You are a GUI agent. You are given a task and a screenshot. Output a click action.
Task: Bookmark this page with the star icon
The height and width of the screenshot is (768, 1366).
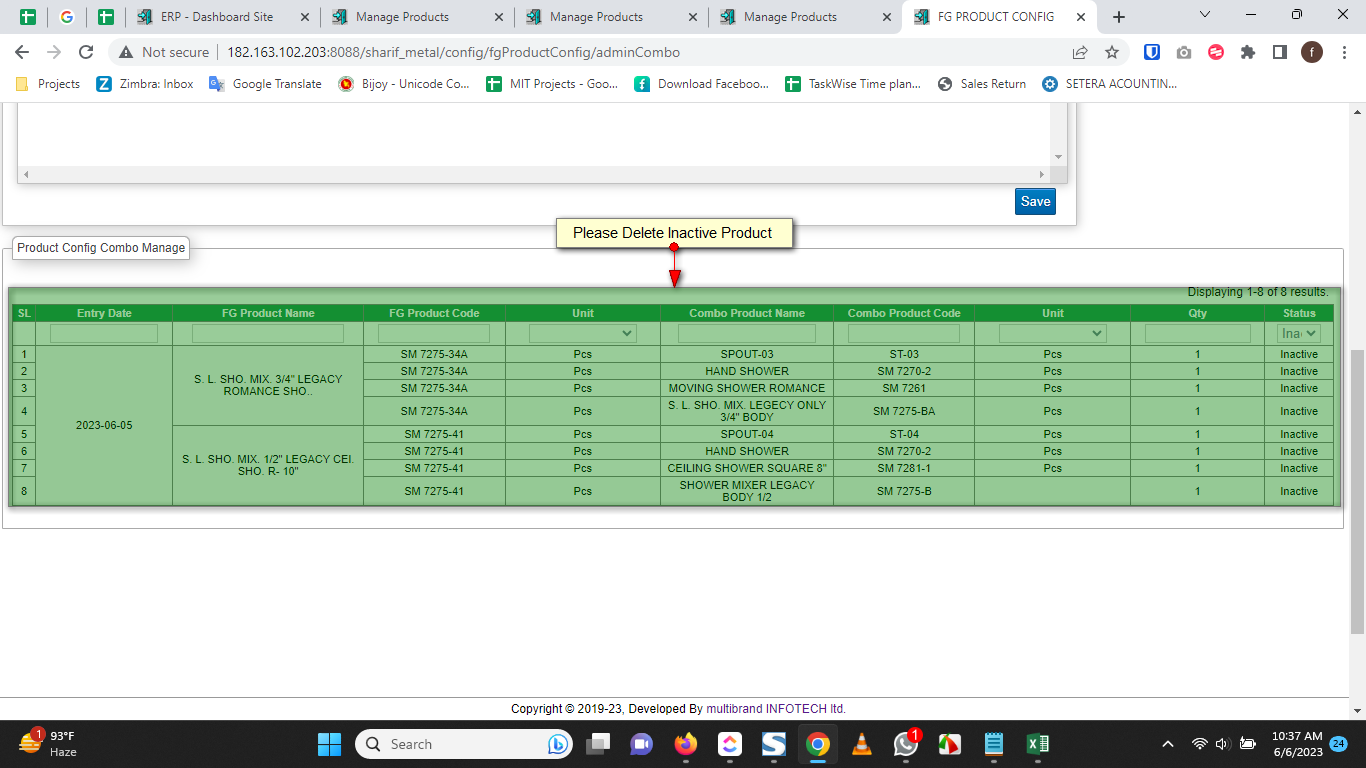[x=1111, y=52]
